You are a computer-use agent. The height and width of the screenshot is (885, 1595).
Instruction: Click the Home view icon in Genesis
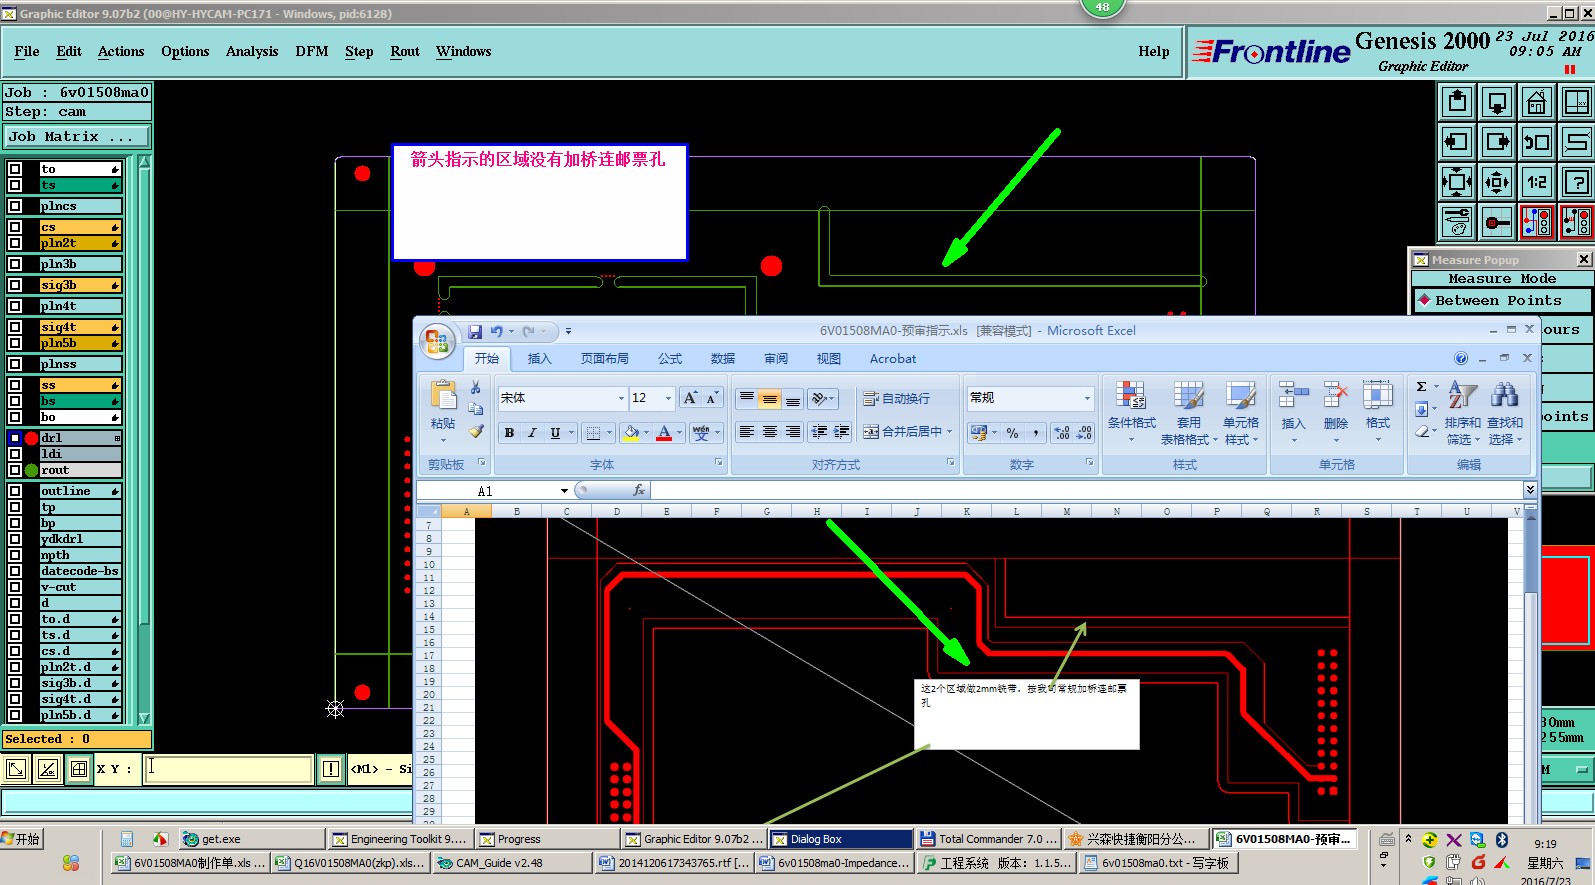pos(1537,102)
